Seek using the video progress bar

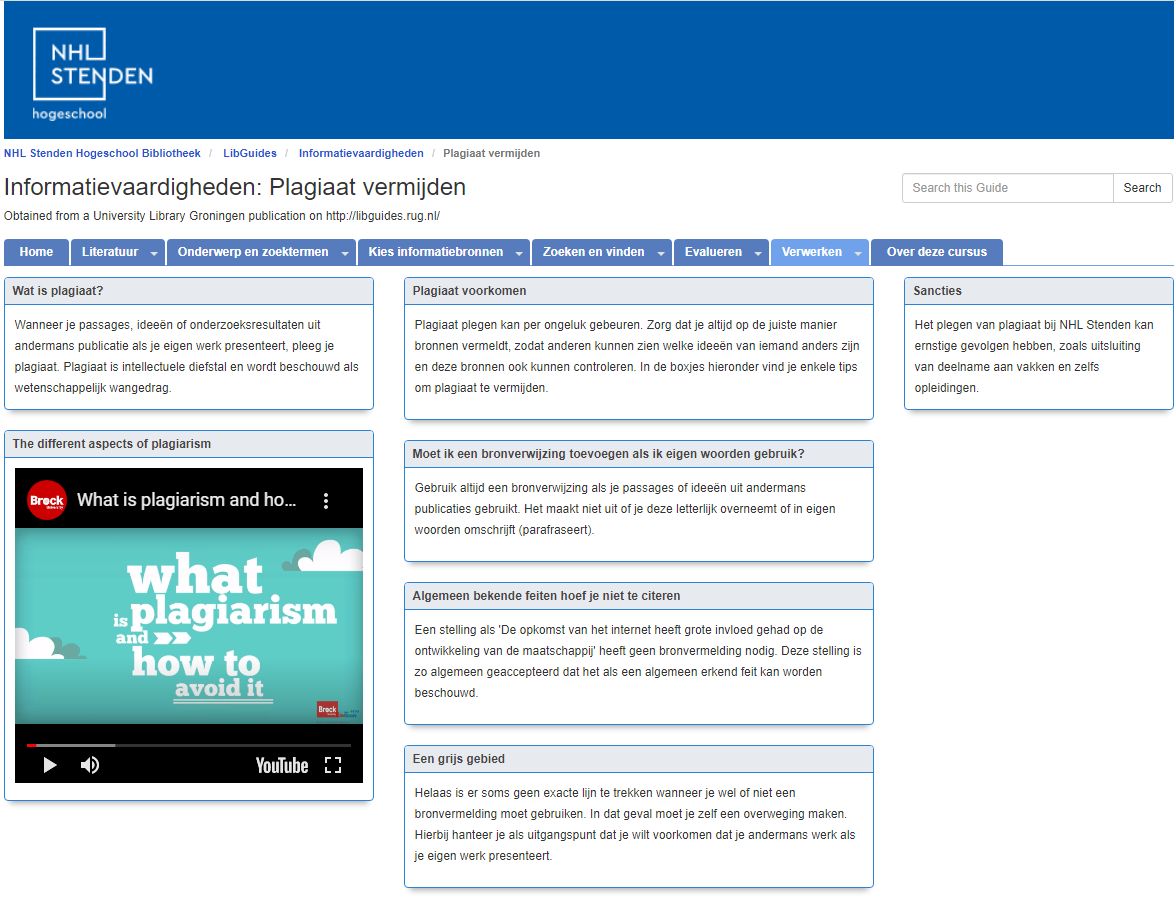coord(189,745)
